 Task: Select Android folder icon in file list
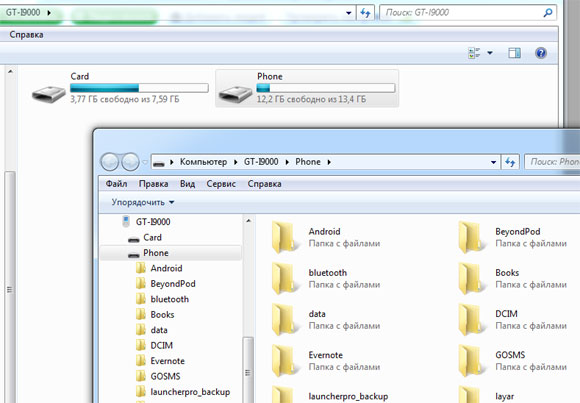click(285, 238)
